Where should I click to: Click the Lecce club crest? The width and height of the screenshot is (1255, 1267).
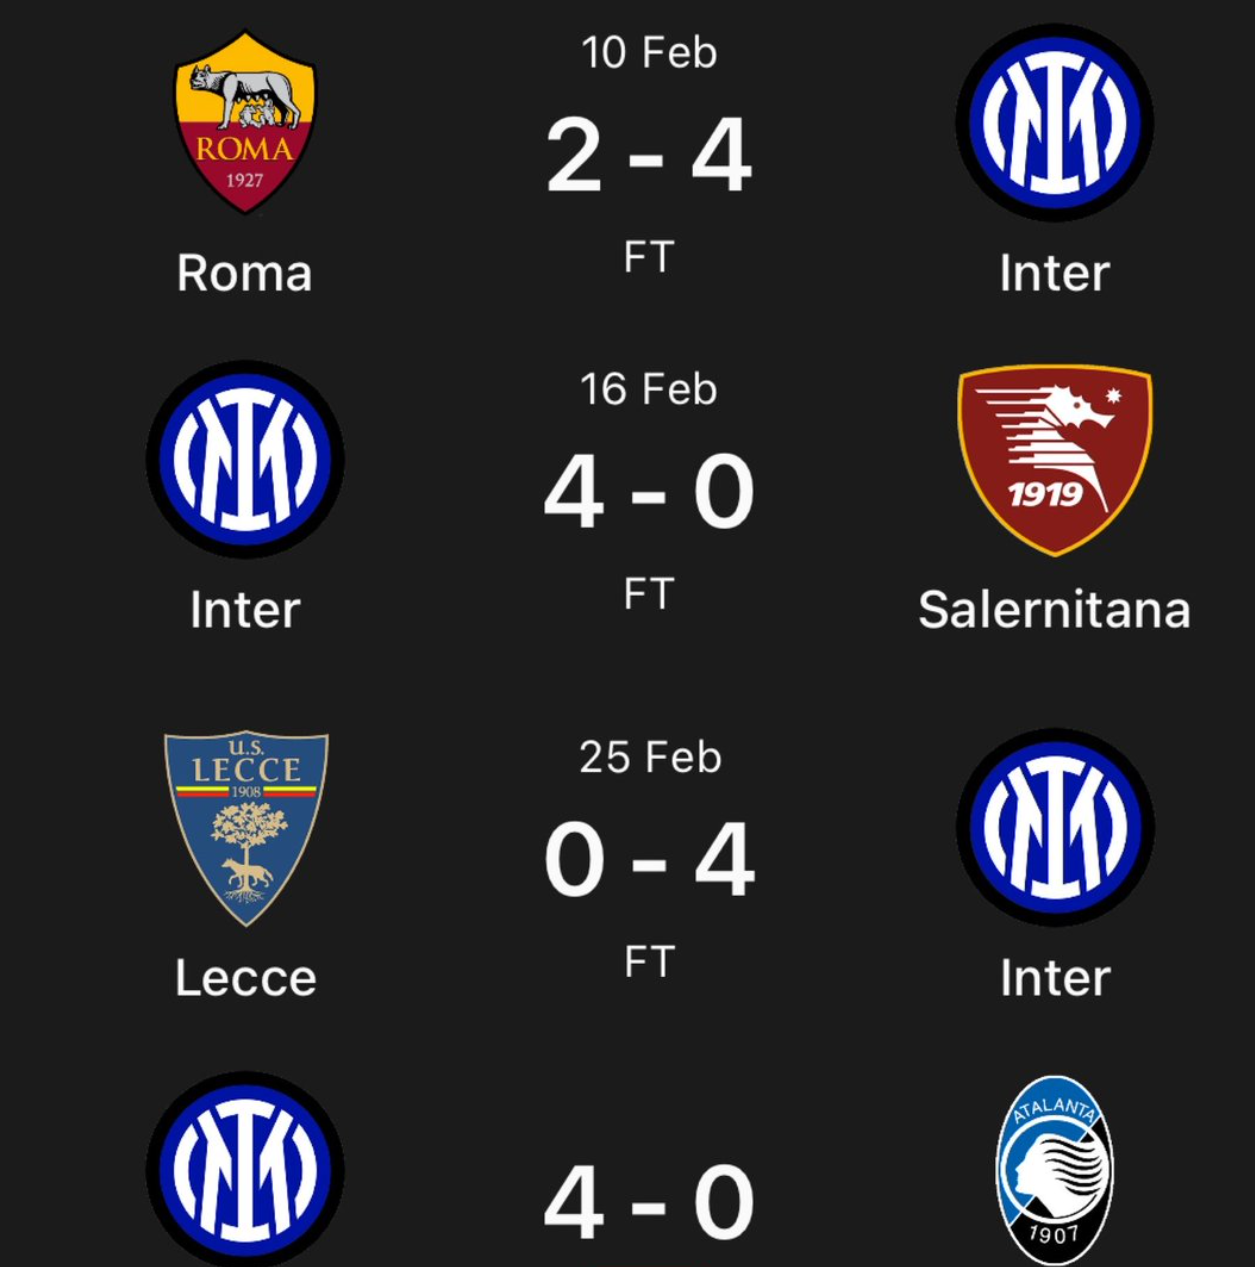click(245, 827)
